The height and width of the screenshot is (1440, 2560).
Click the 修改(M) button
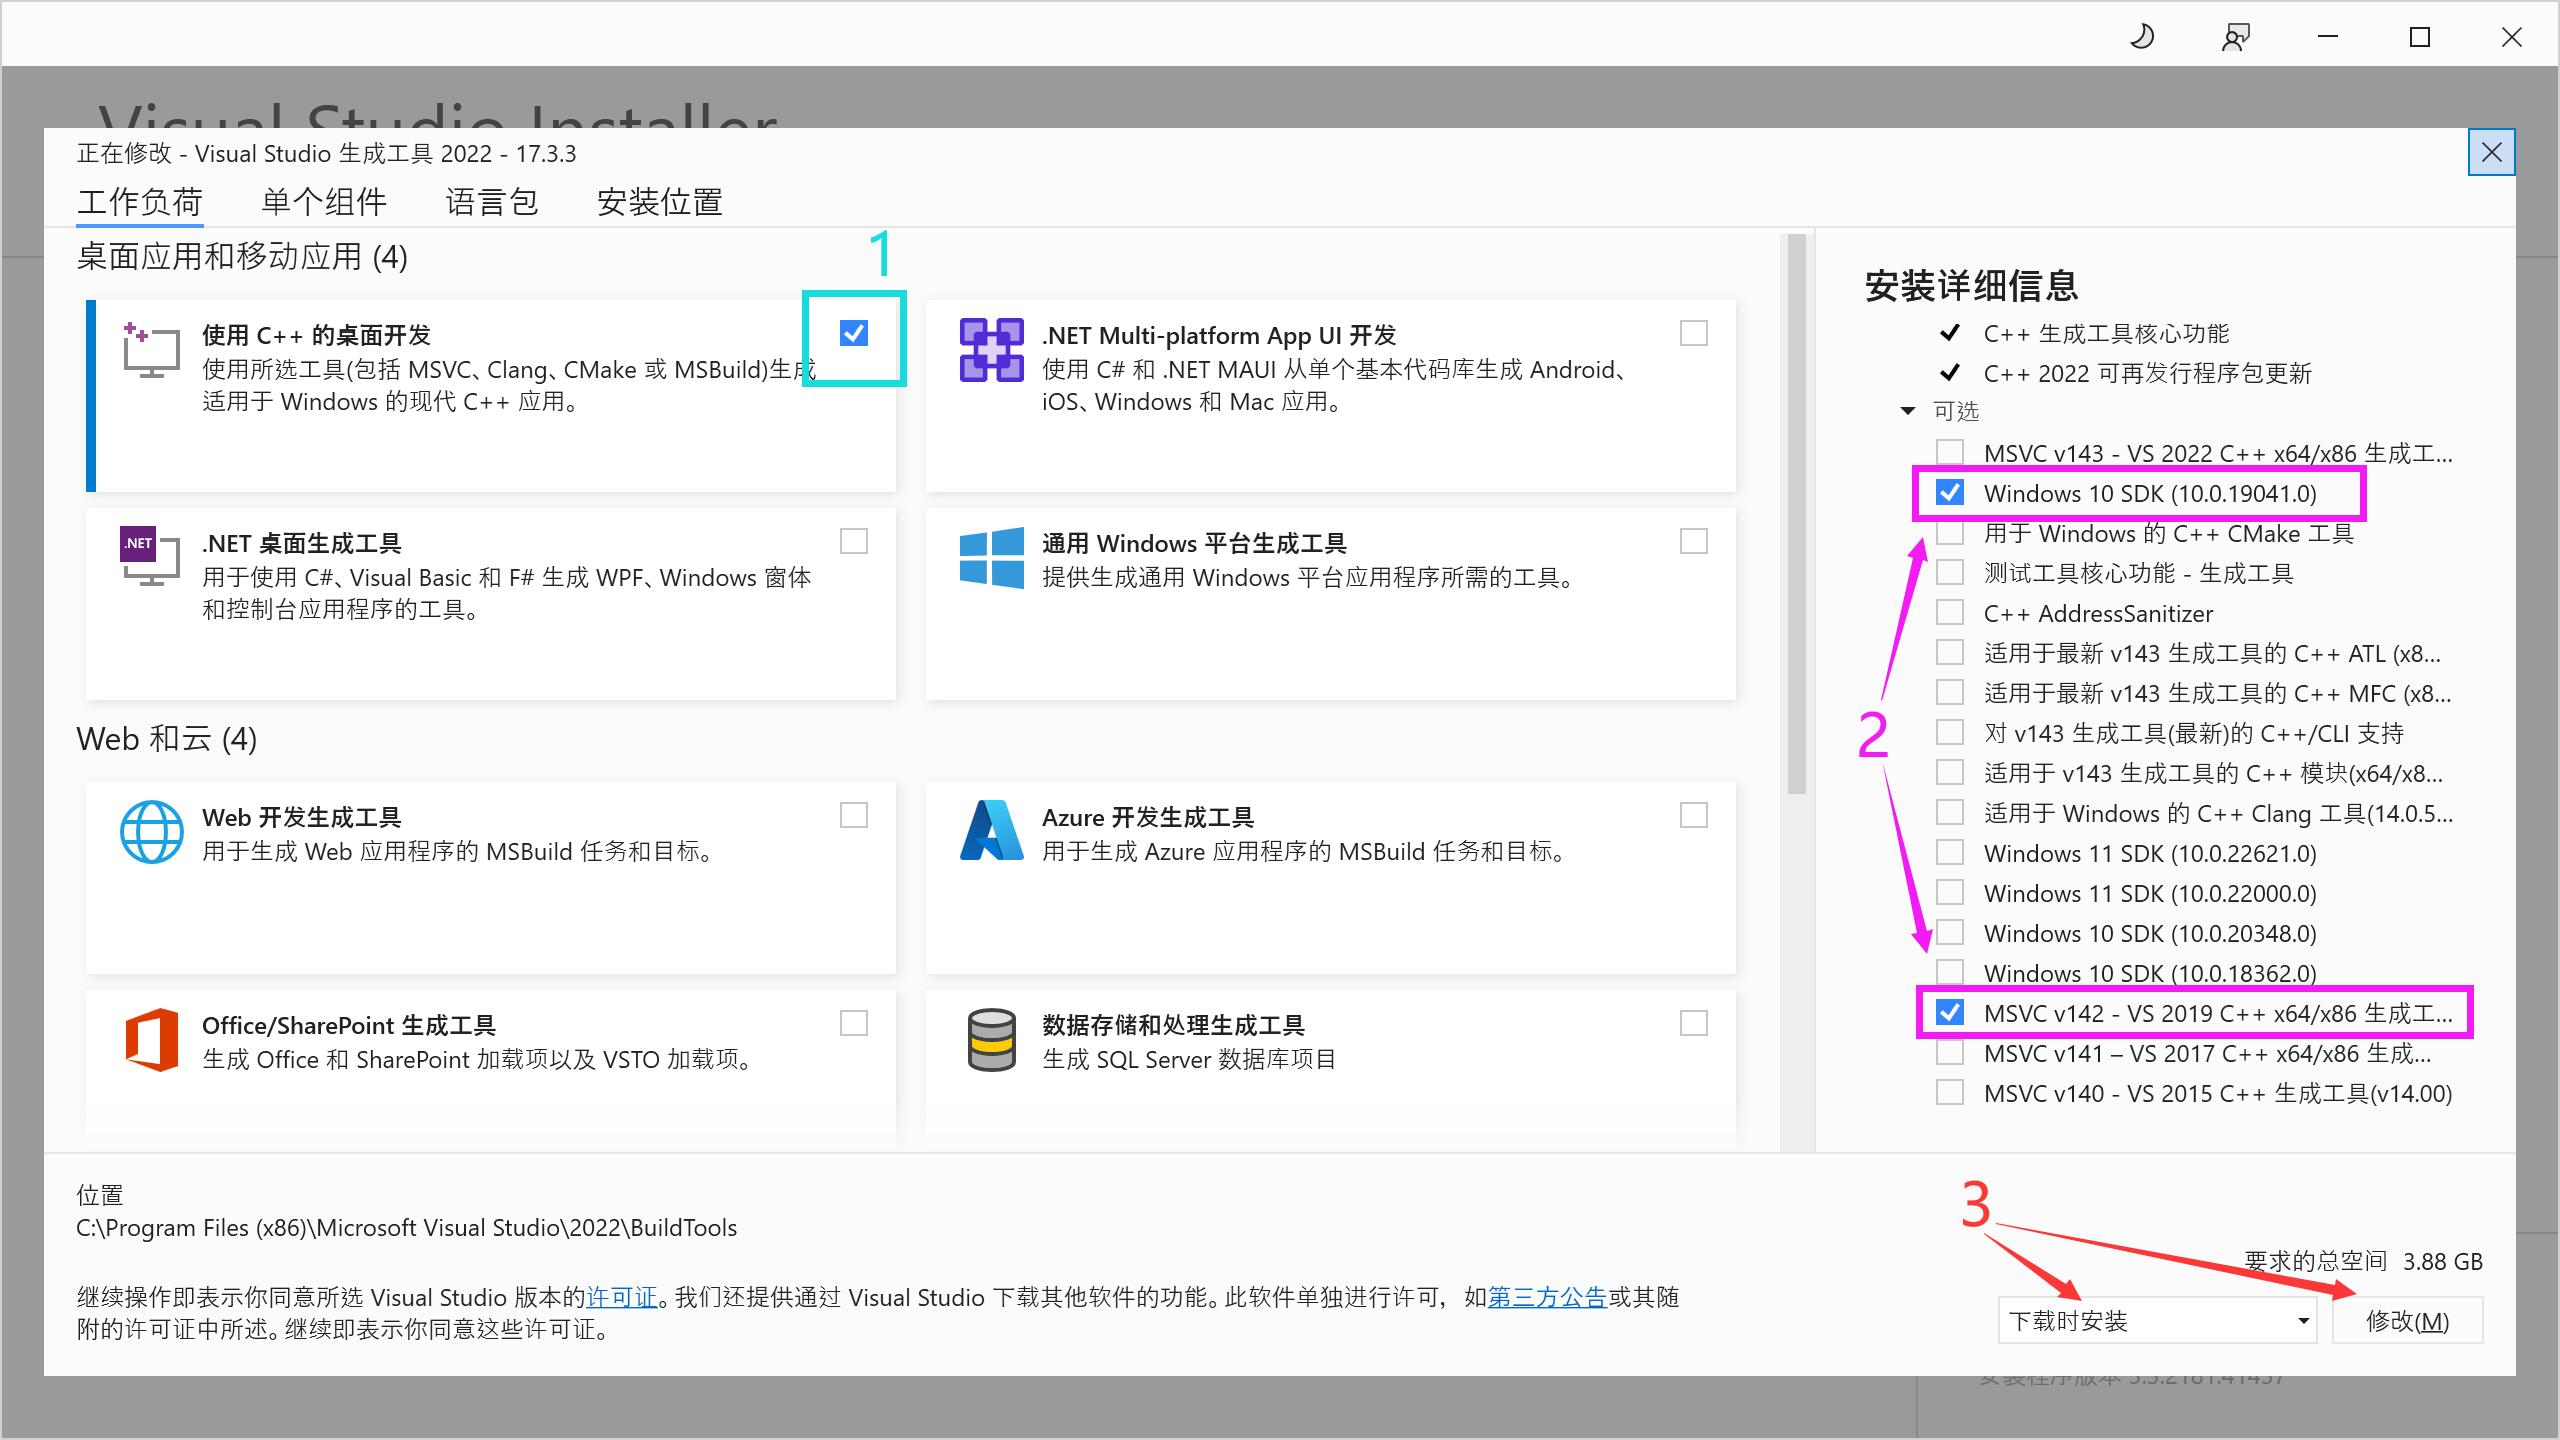click(2408, 1321)
